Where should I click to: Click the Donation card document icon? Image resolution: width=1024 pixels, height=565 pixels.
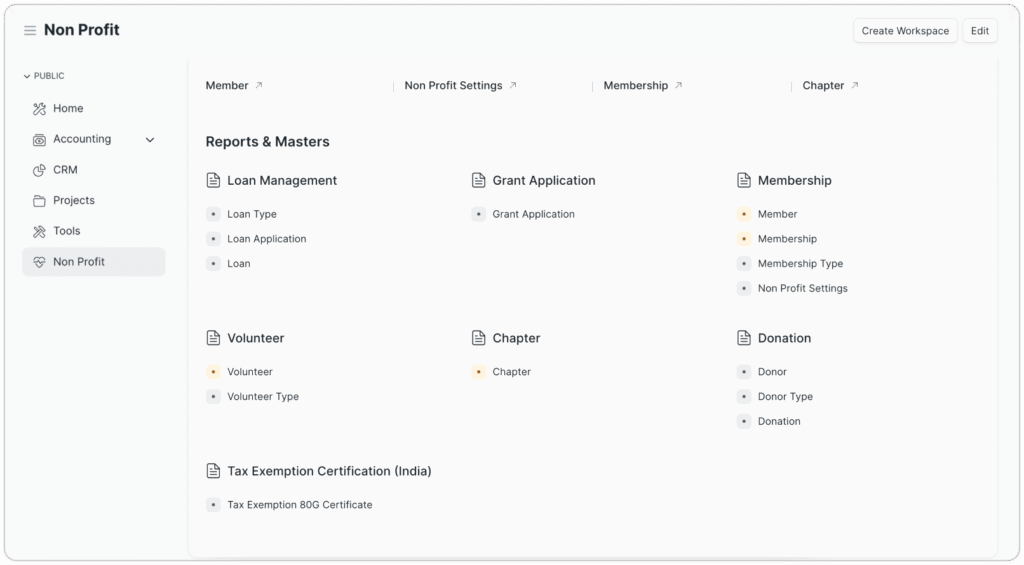tap(744, 338)
